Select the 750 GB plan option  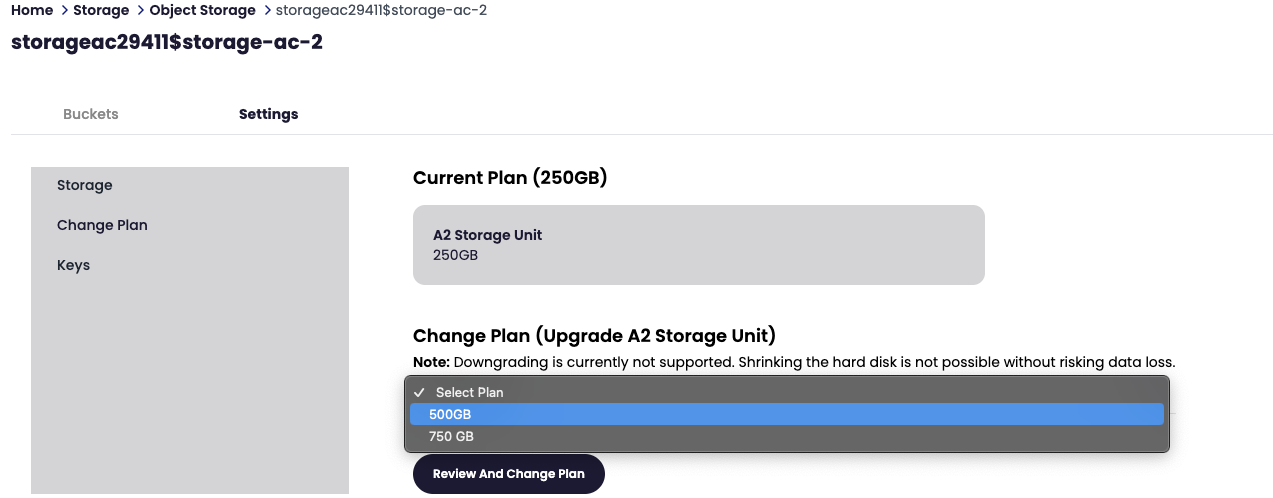pyautogui.click(x=451, y=437)
